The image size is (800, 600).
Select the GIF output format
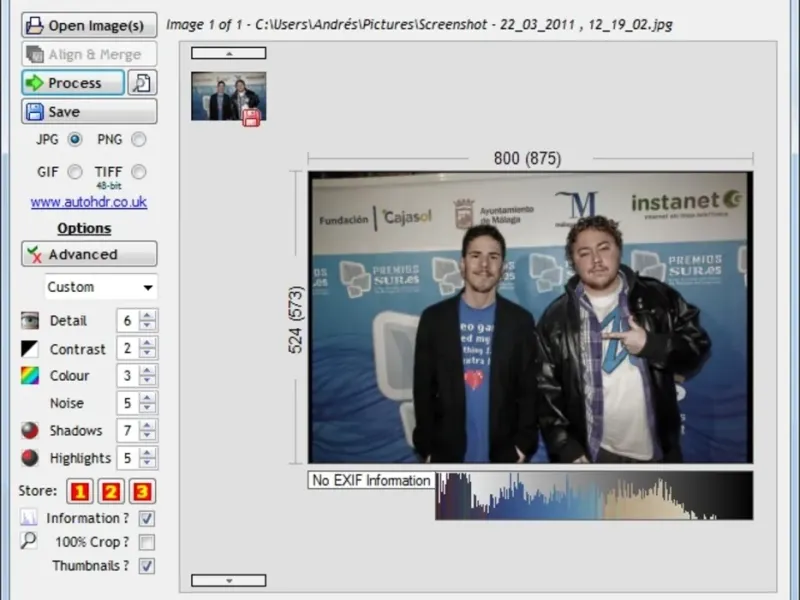pos(75,172)
